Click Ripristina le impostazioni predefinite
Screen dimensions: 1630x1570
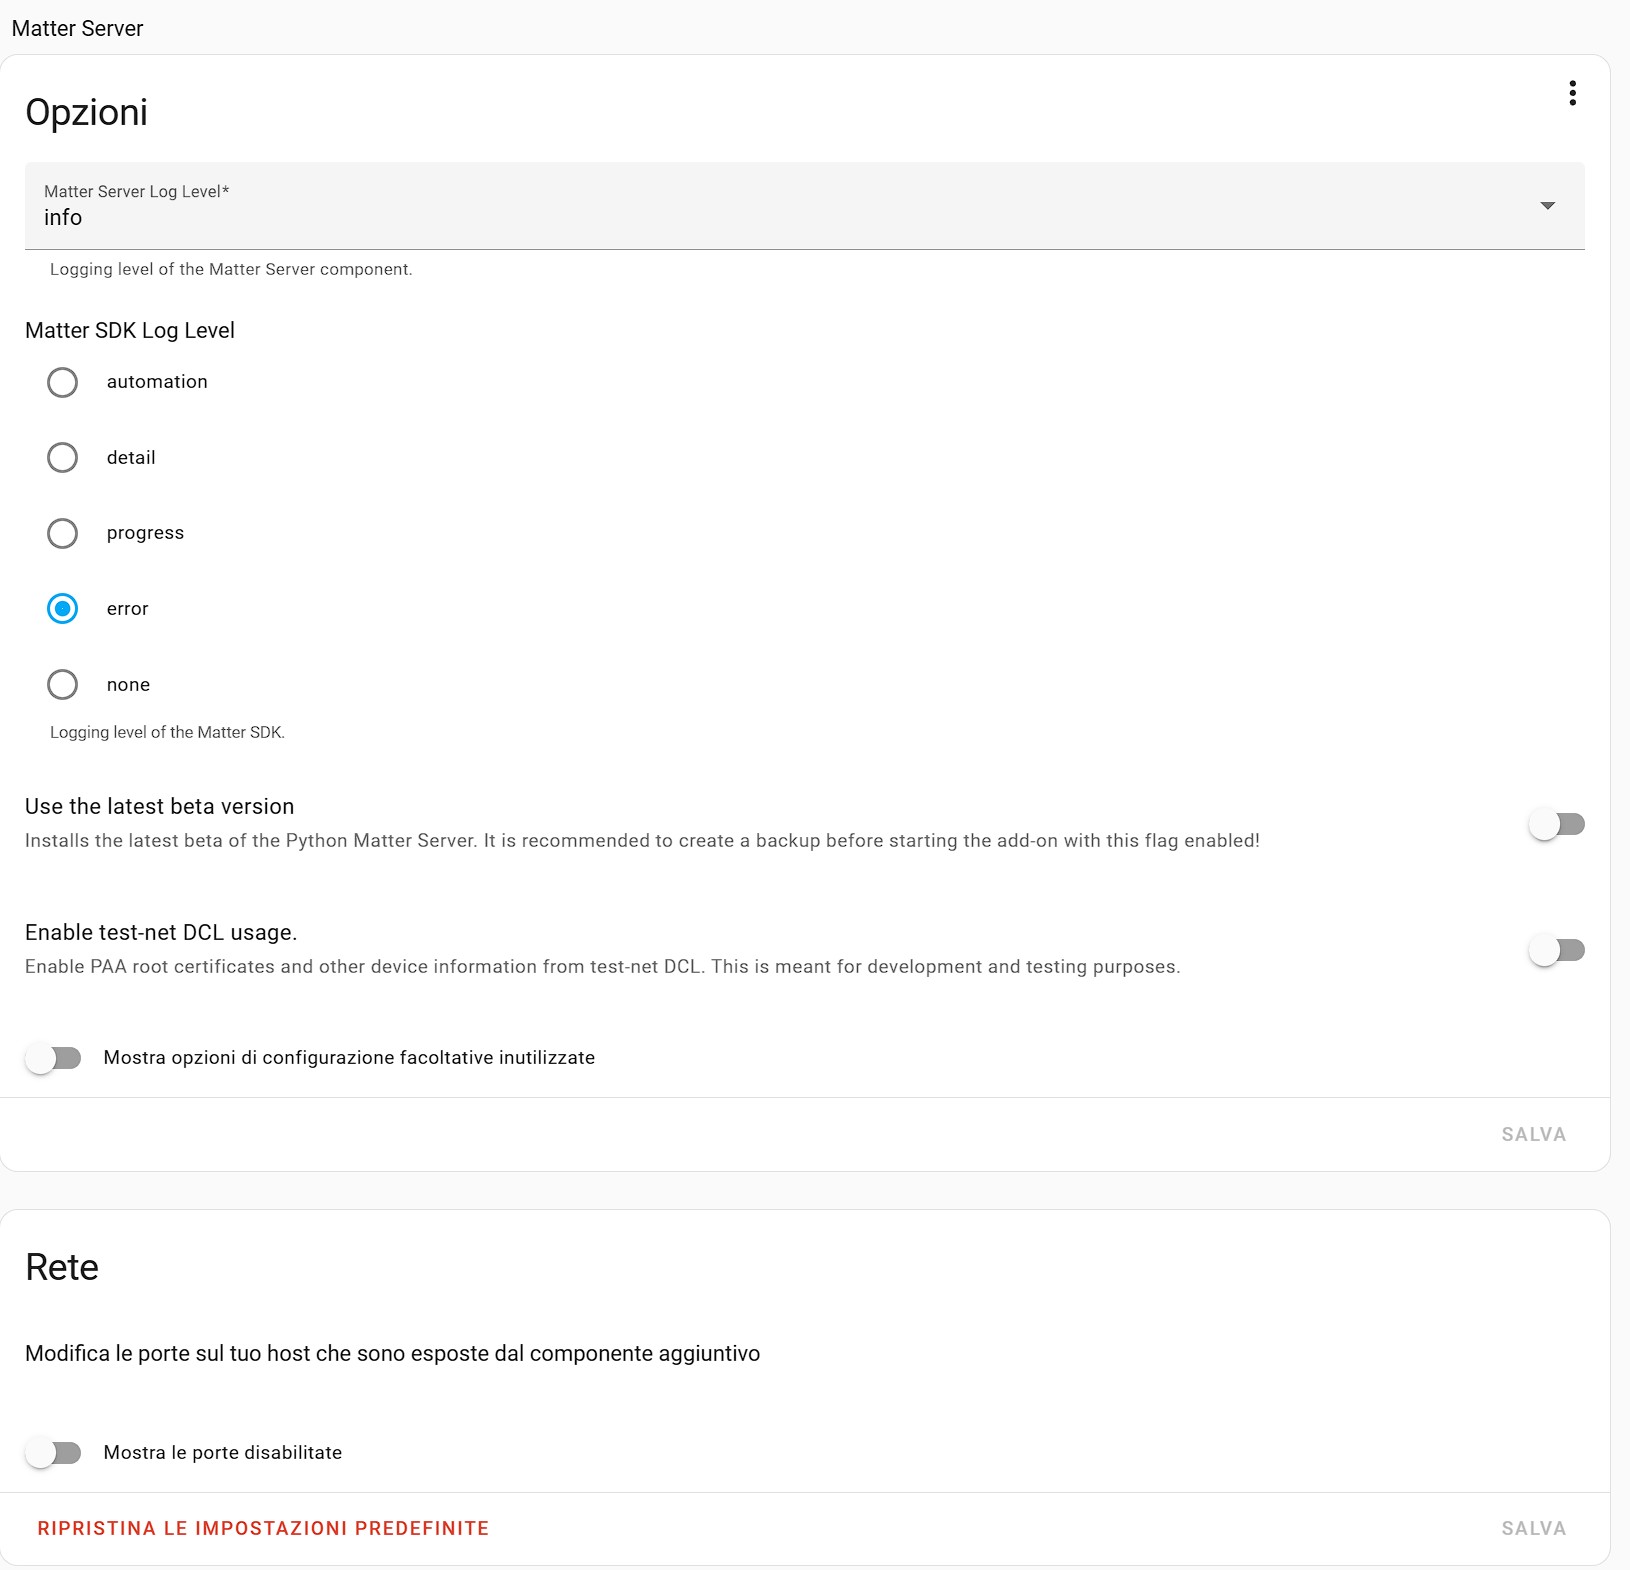pyautogui.click(x=263, y=1528)
